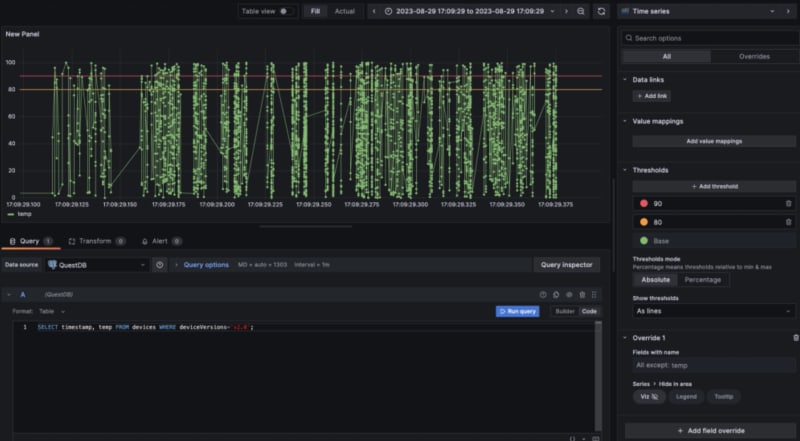Collapse options pane with right chevron
Viewport: 800px width, 441px height.
pyautogui.click(x=788, y=11)
